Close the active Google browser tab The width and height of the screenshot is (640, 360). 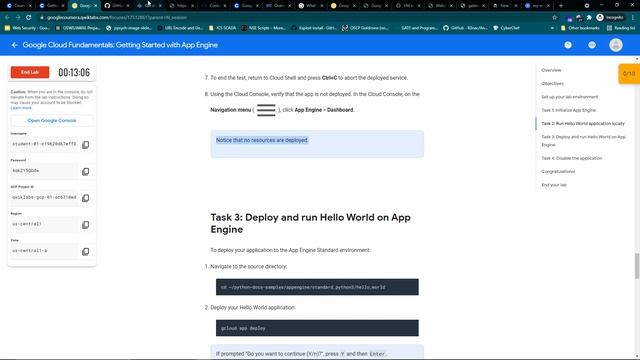point(95,6)
